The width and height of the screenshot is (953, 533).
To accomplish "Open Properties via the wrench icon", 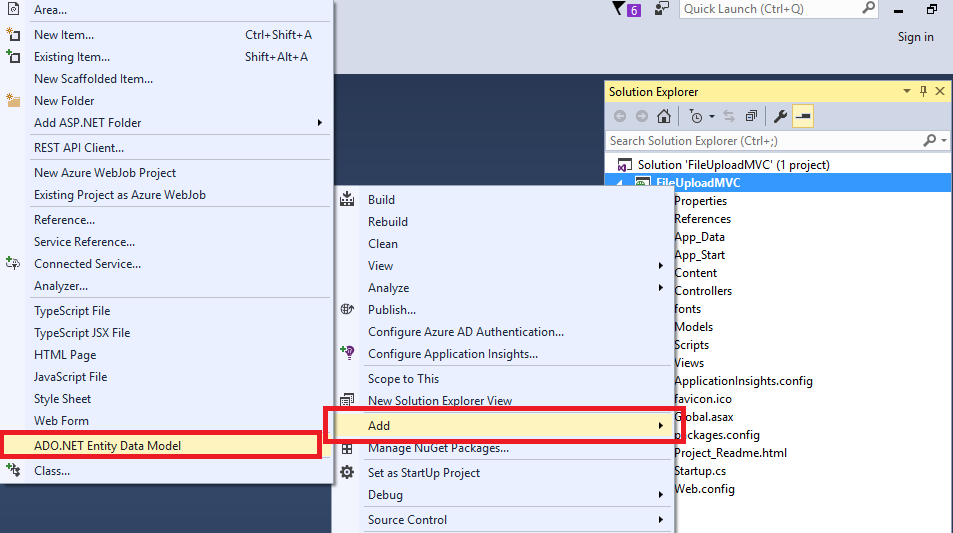I will pyautogui.click(x=780, y=116).
